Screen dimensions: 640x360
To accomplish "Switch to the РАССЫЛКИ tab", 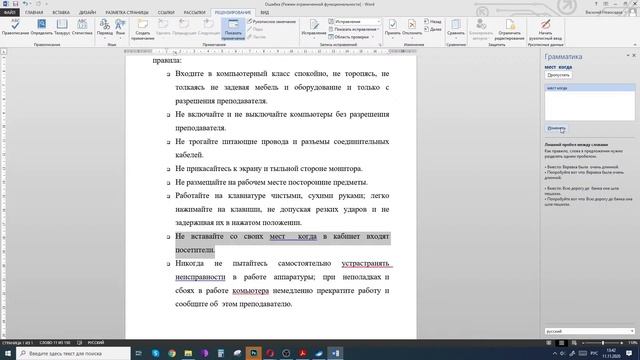I will [194, 13].
